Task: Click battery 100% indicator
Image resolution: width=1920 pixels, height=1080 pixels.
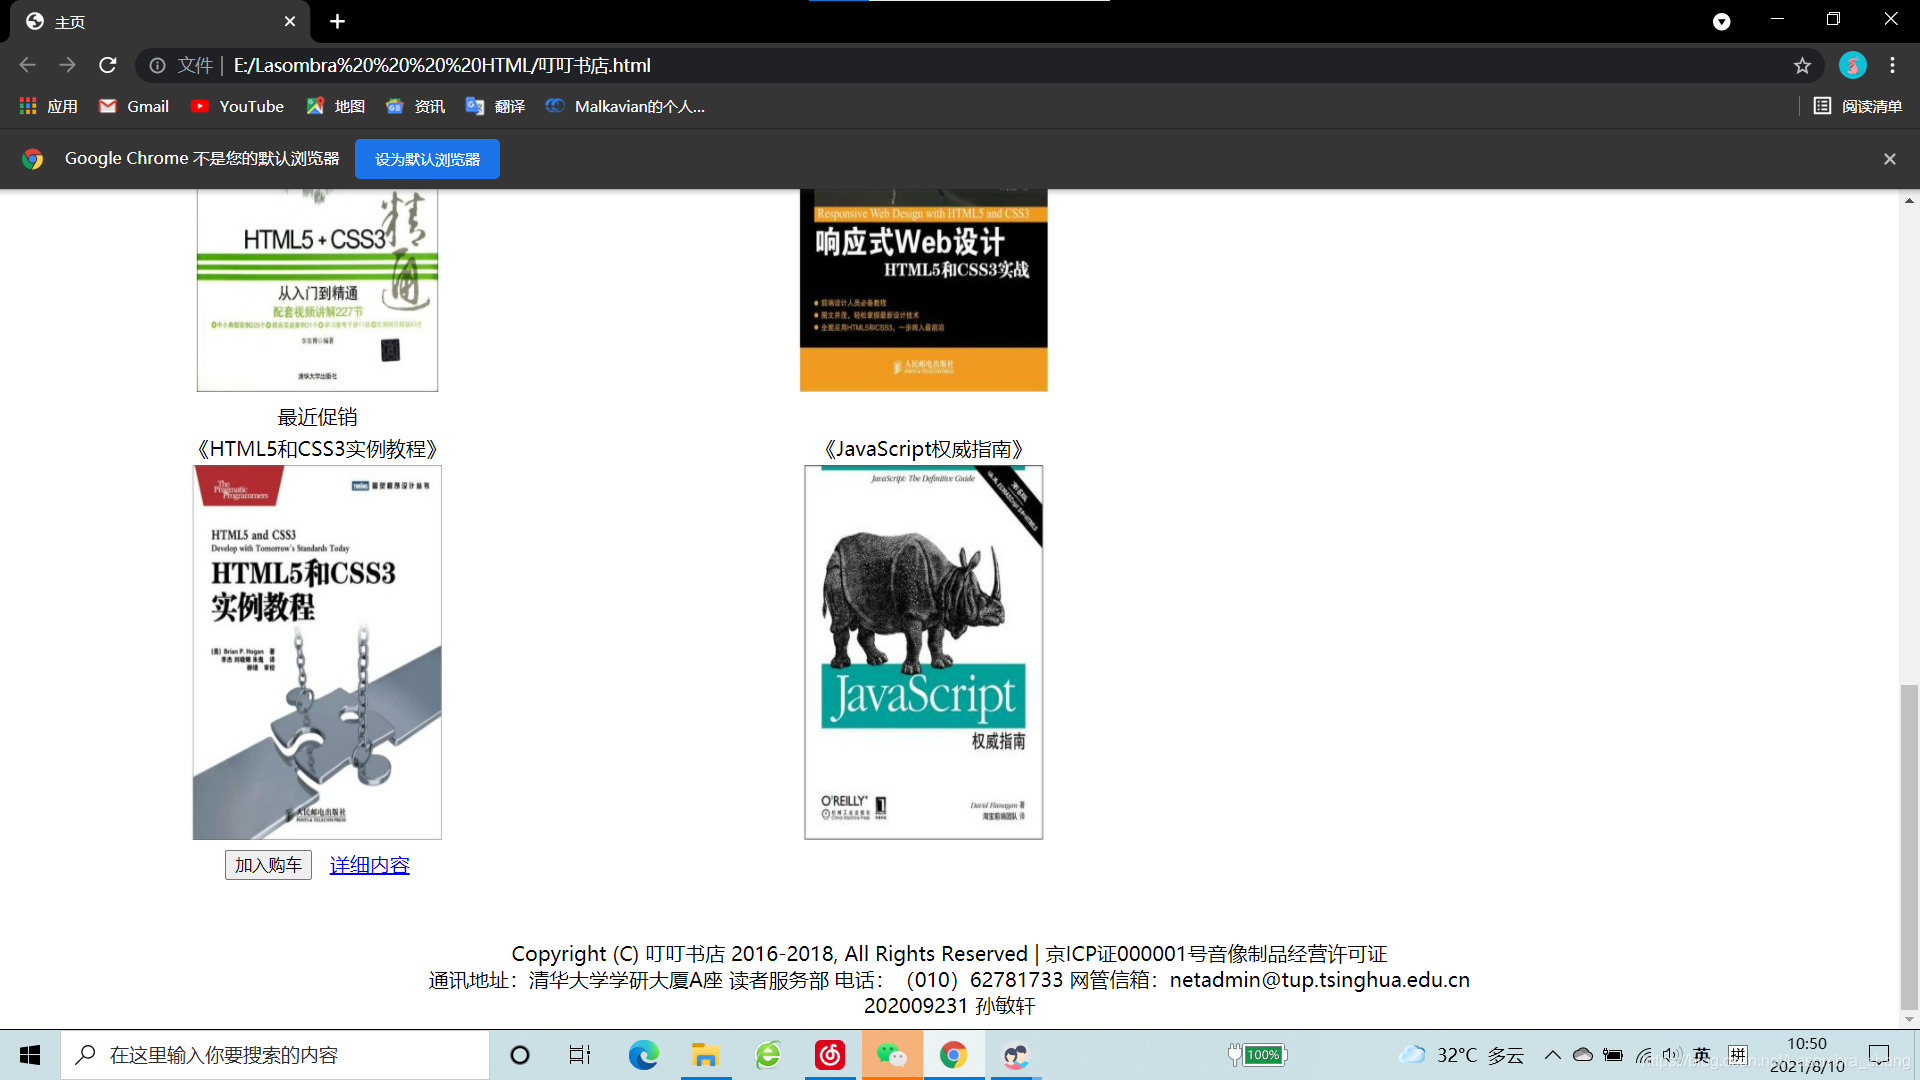Action: coord(1258,1055)
